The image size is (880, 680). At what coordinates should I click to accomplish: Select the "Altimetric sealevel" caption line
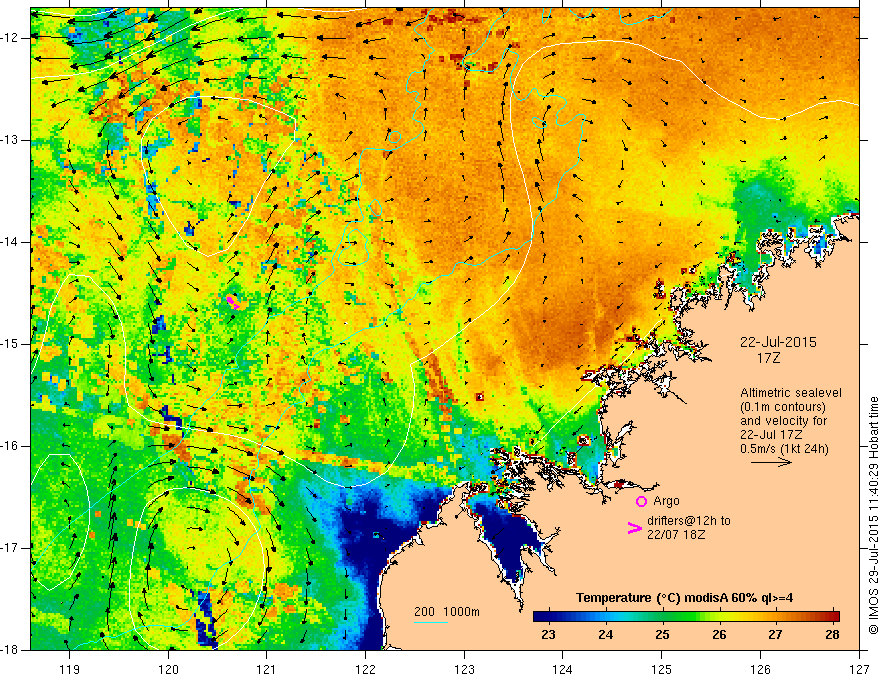[x=791, y=393]
